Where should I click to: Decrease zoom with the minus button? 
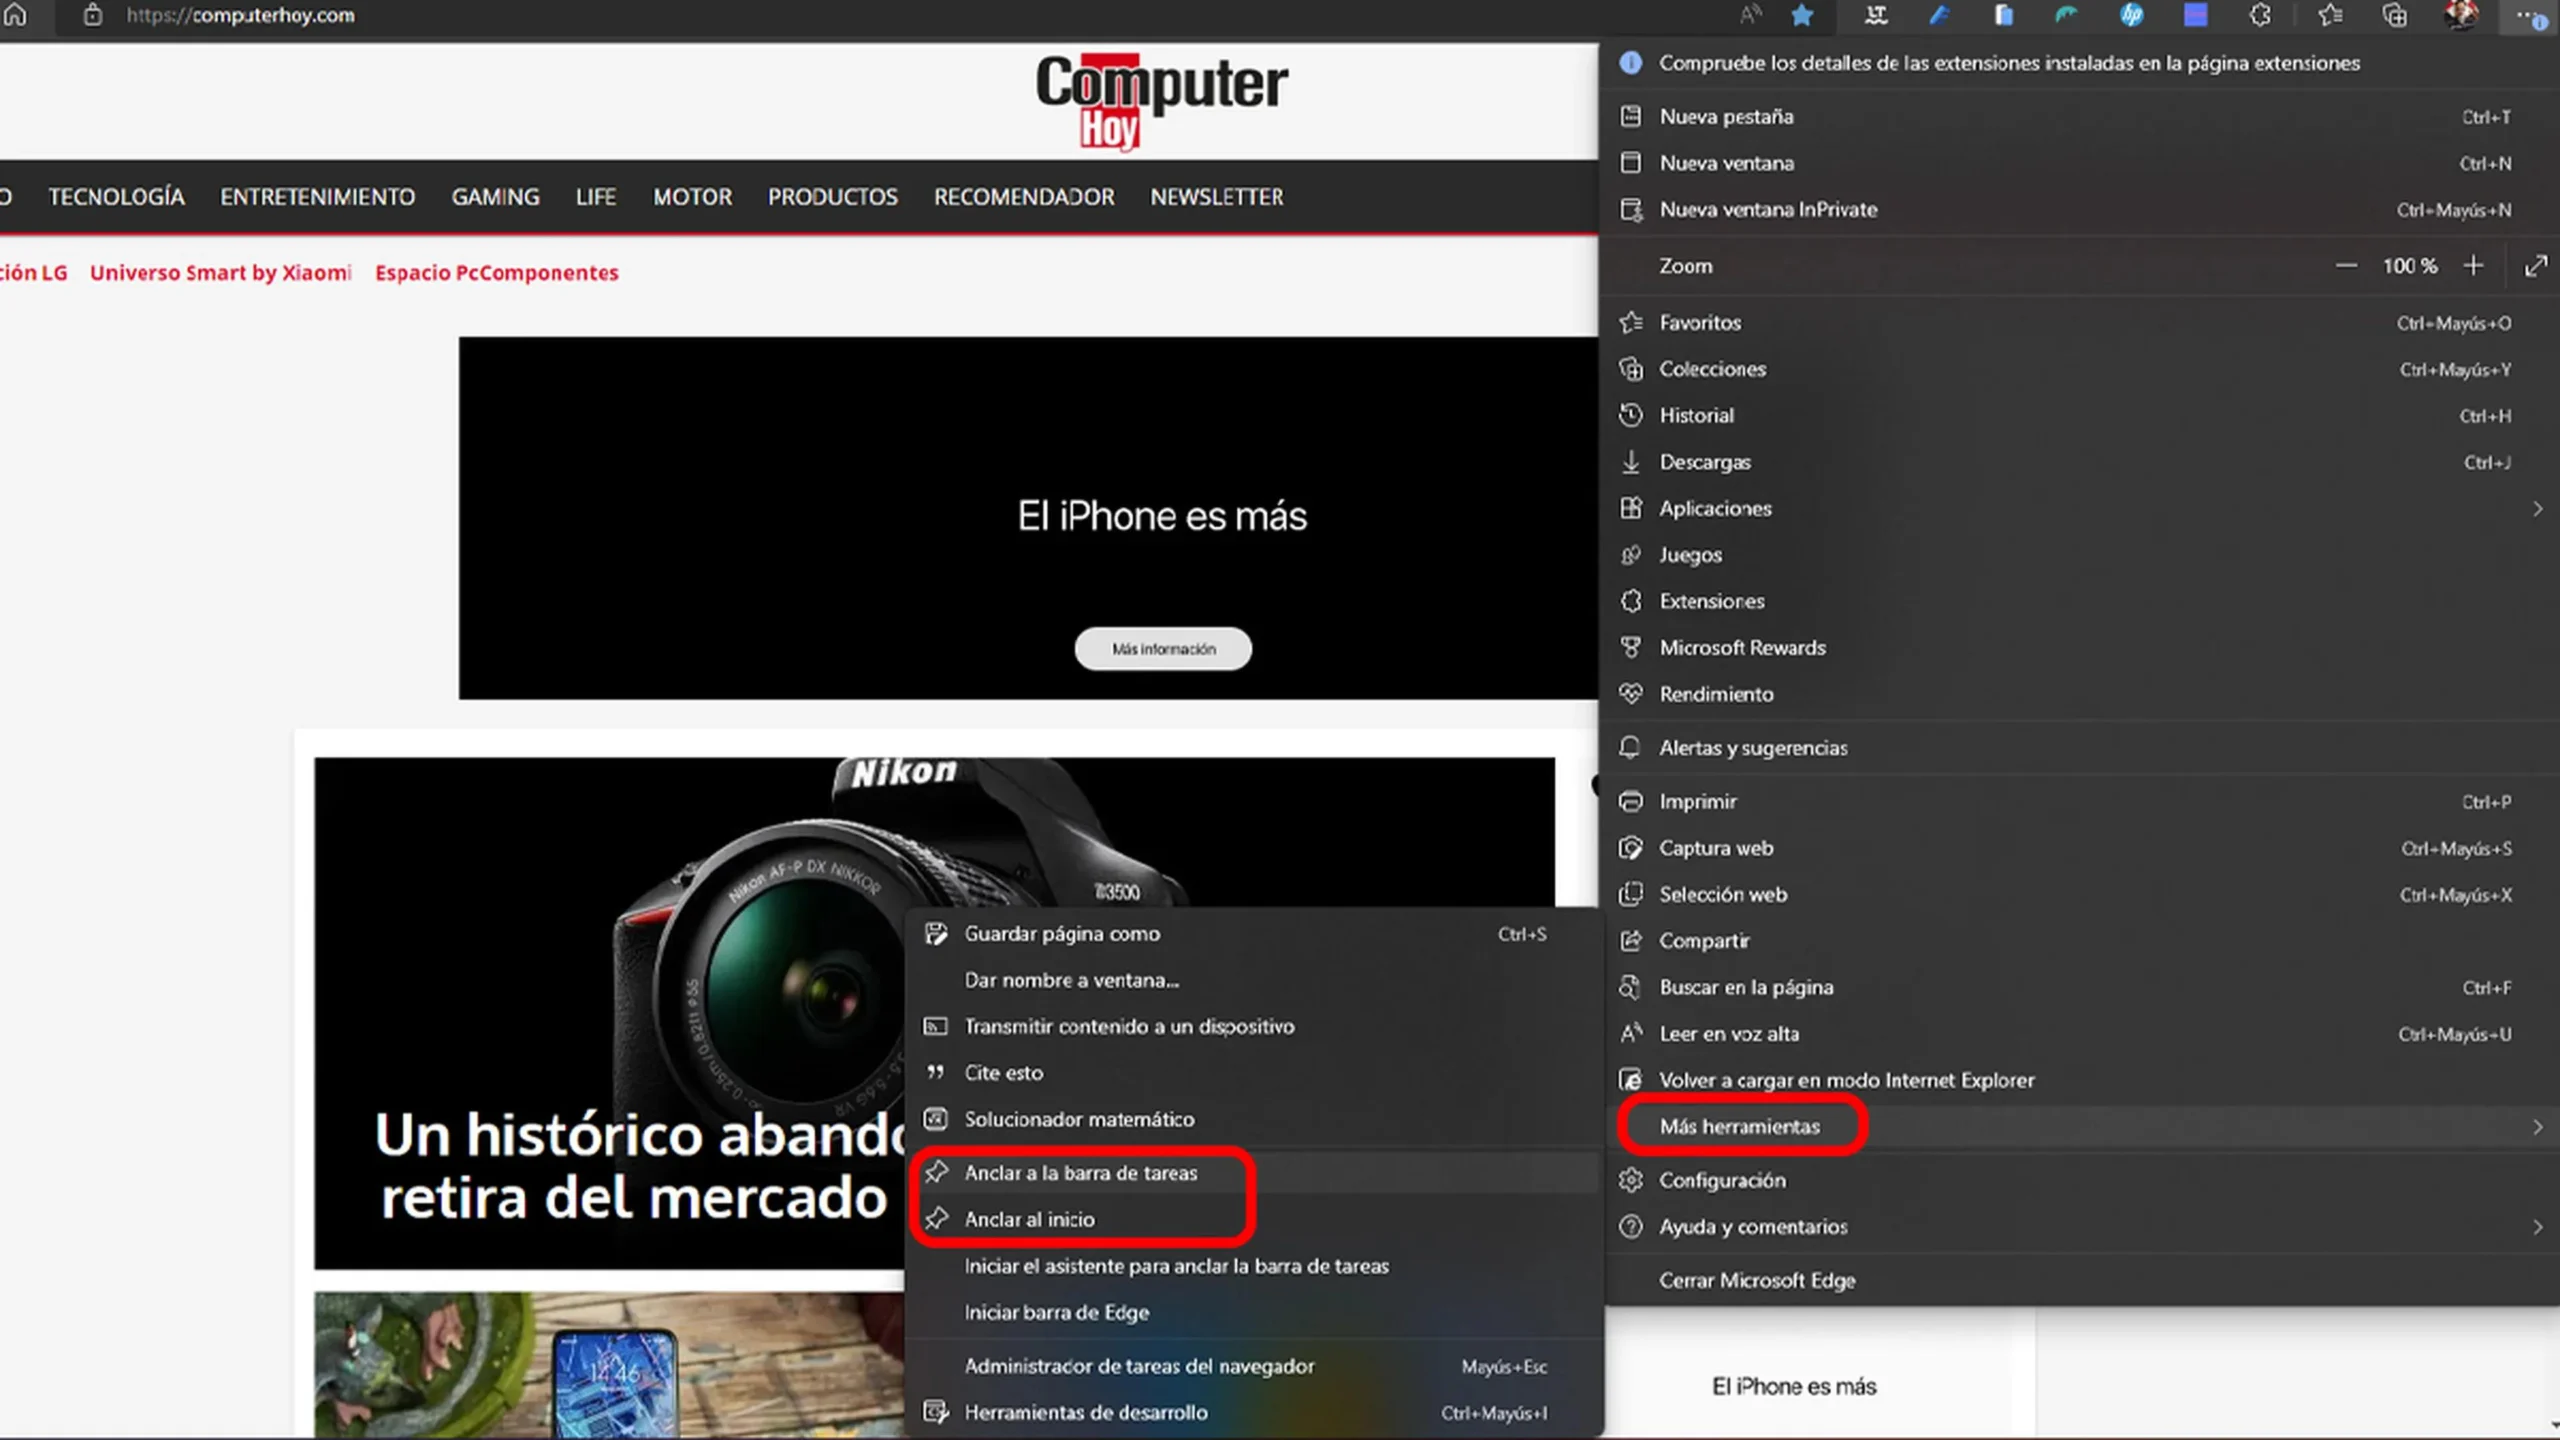(2346, 266)
